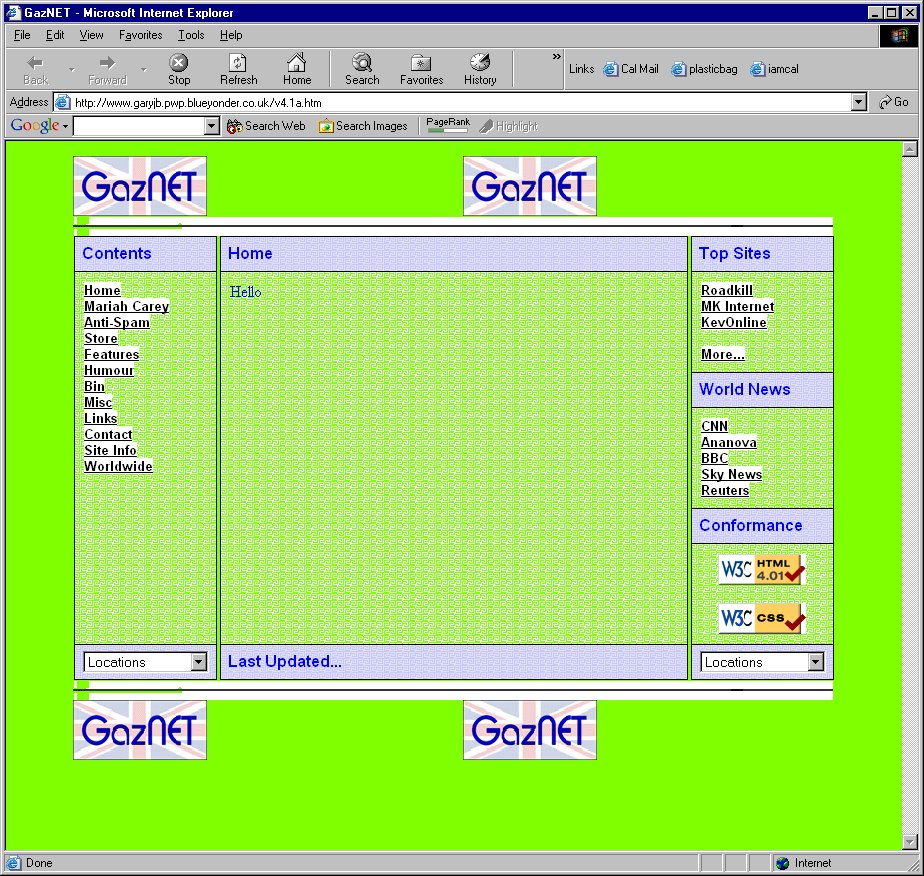The image size is (924, 876).
Task: Open the iamcal links shortcut
Action: (774, 69)
